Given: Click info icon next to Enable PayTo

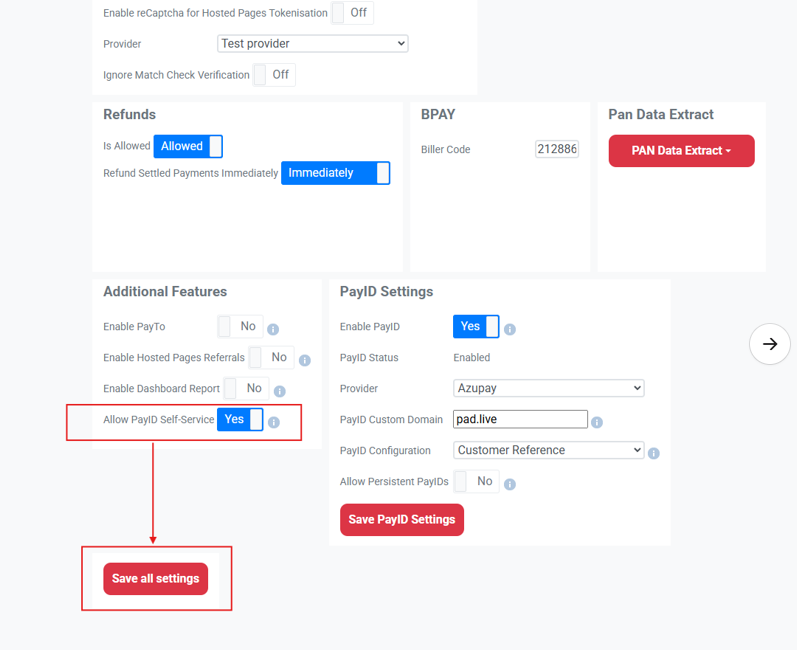Looking at the screenshot, I should (273, 329).
